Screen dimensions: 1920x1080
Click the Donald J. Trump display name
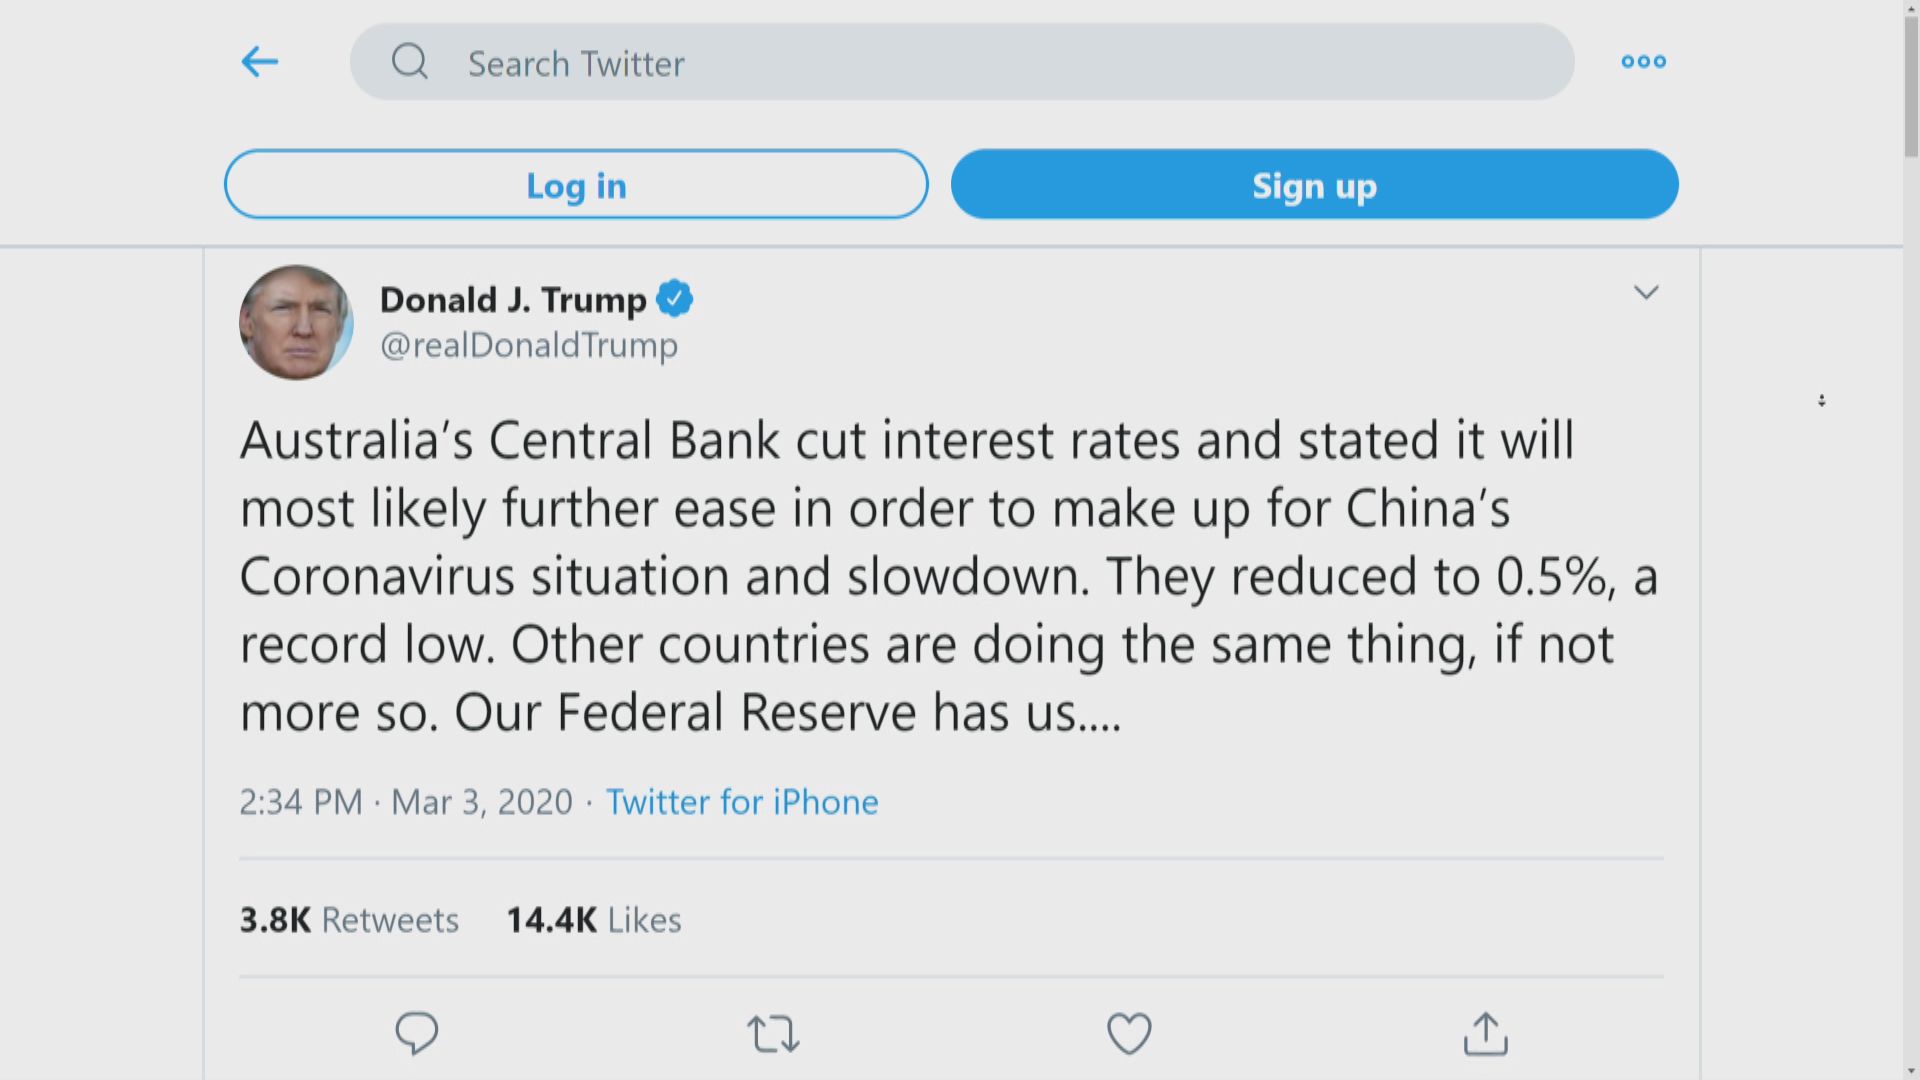[x=513, y=300]
